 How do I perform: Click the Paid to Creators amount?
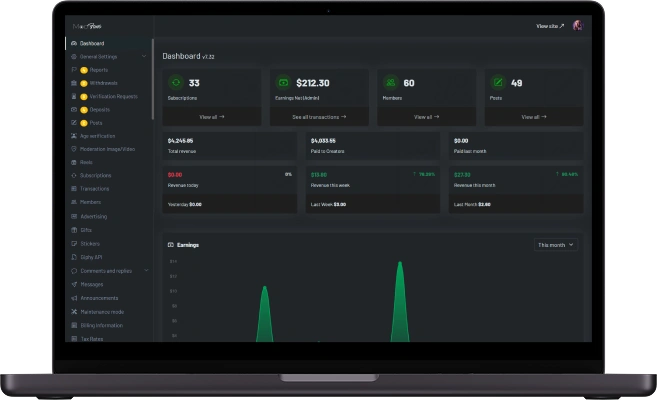click(x=323, y=141)
